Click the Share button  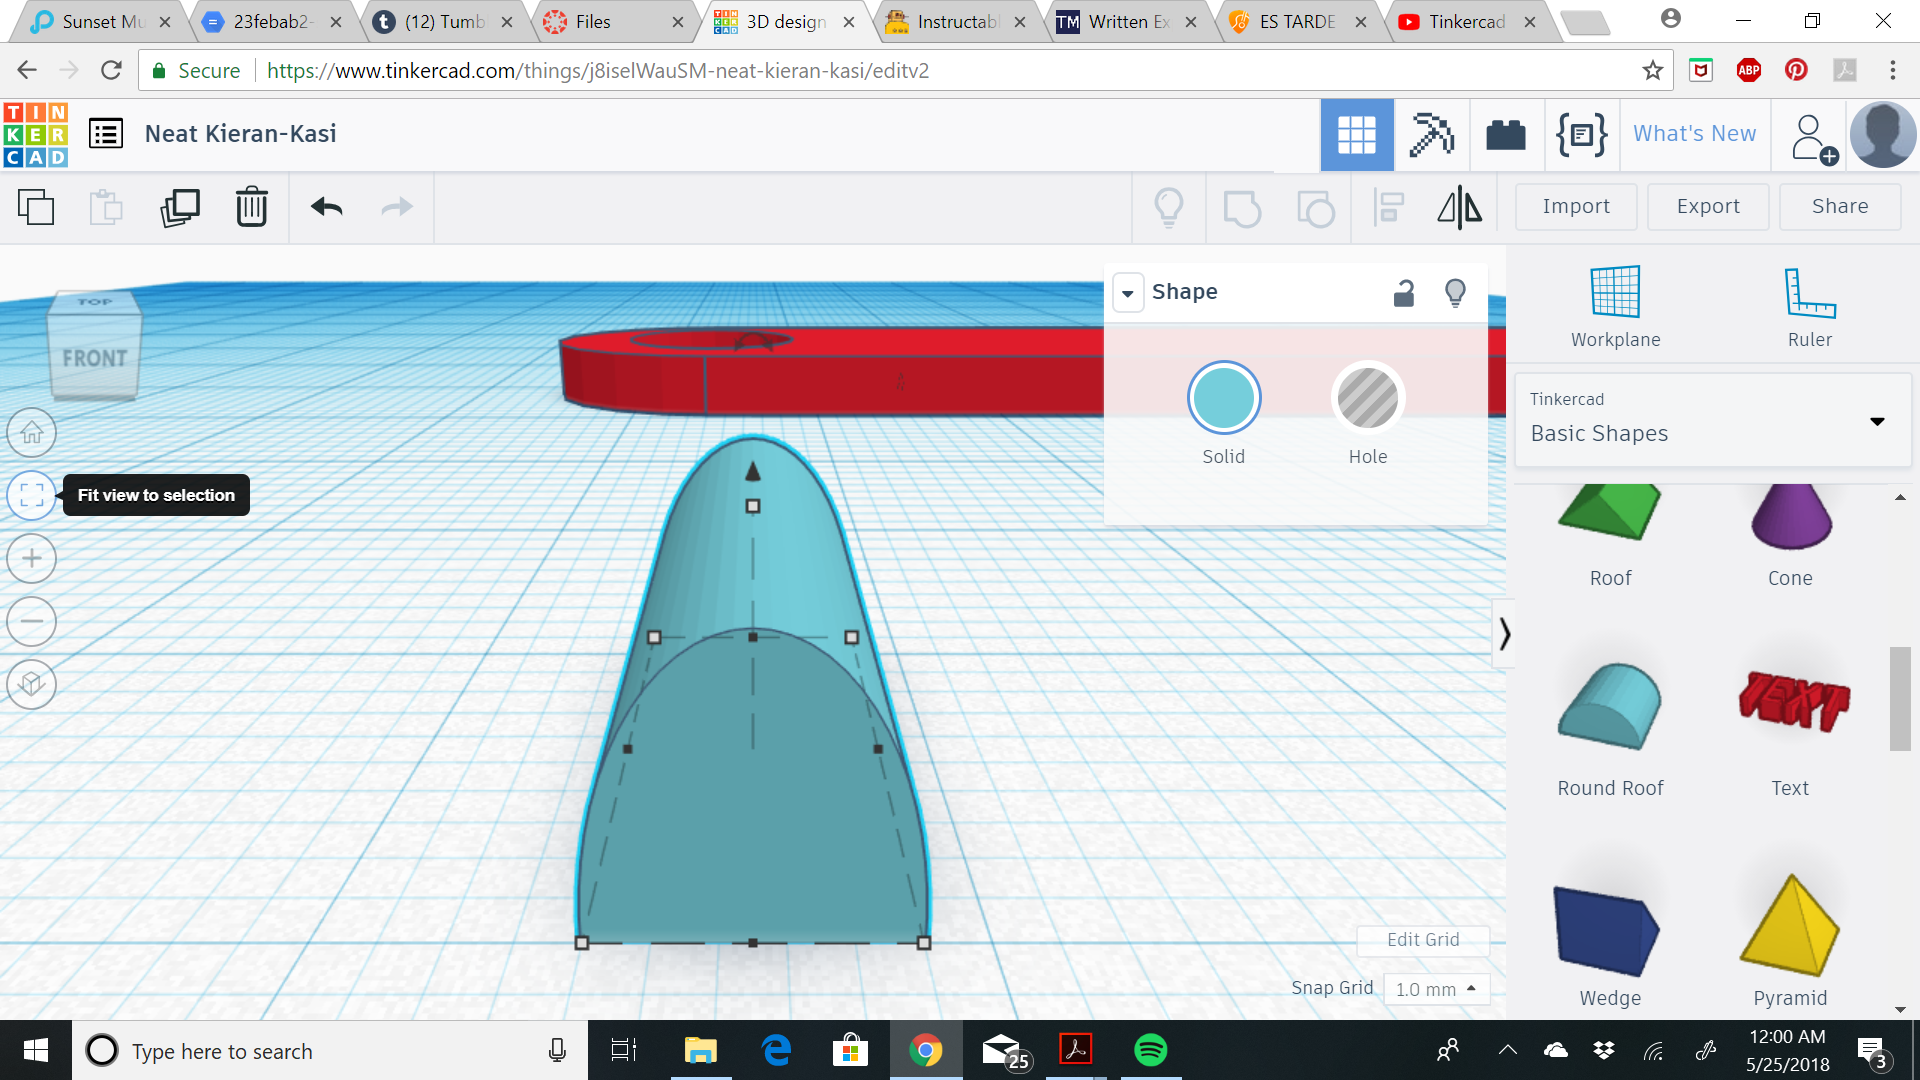pyautogui.click(x=1840, y=206)
